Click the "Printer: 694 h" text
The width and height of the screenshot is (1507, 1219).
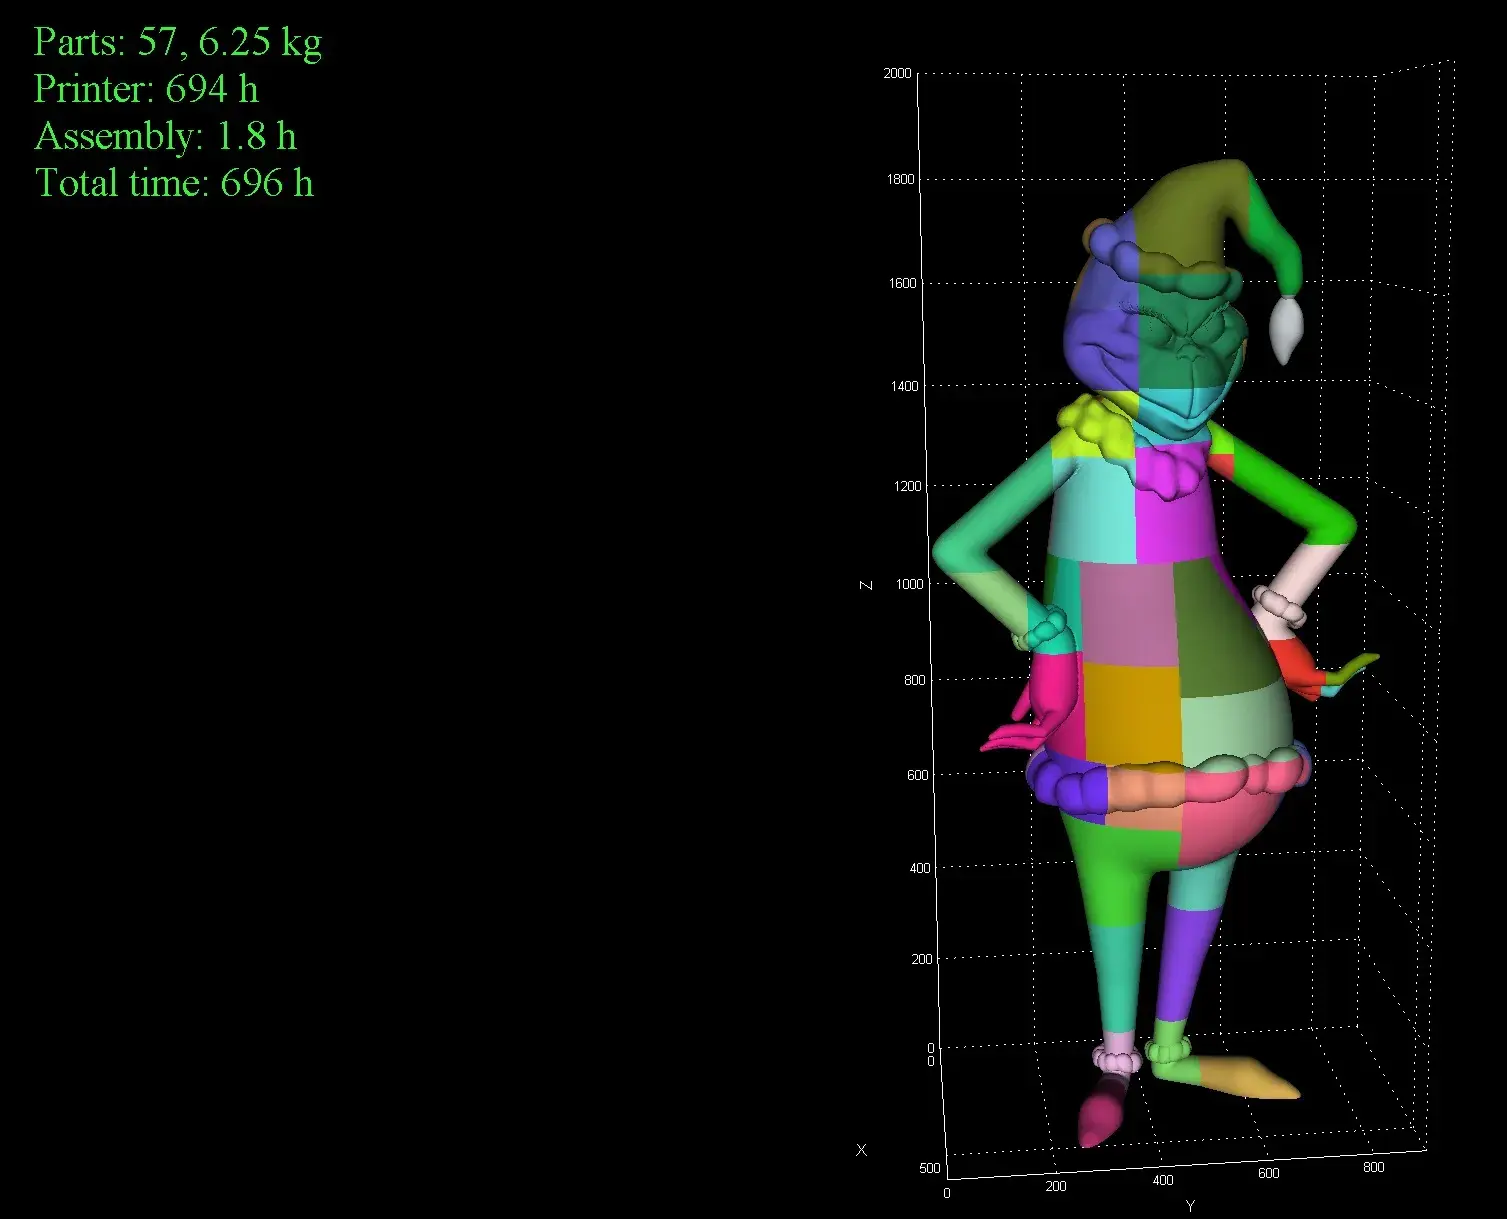pyautogui.click(x=146, y=89)
